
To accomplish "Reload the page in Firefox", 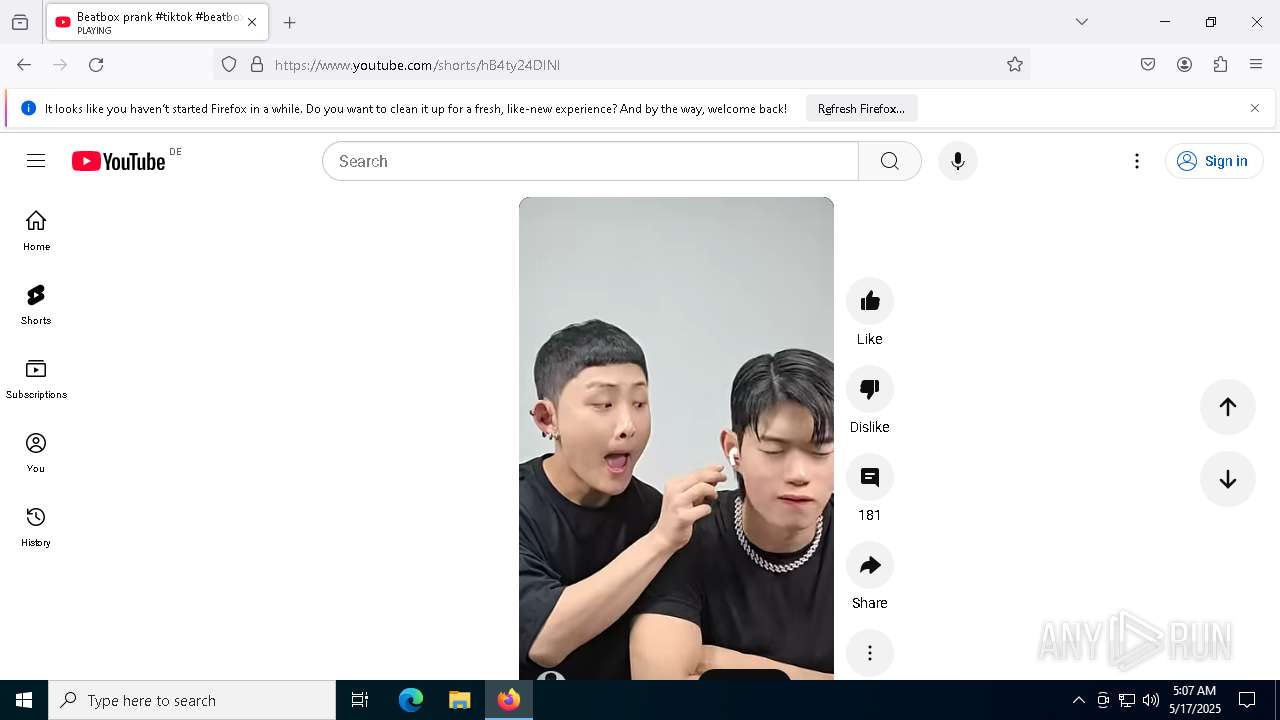I will click(x=96, y=64).
